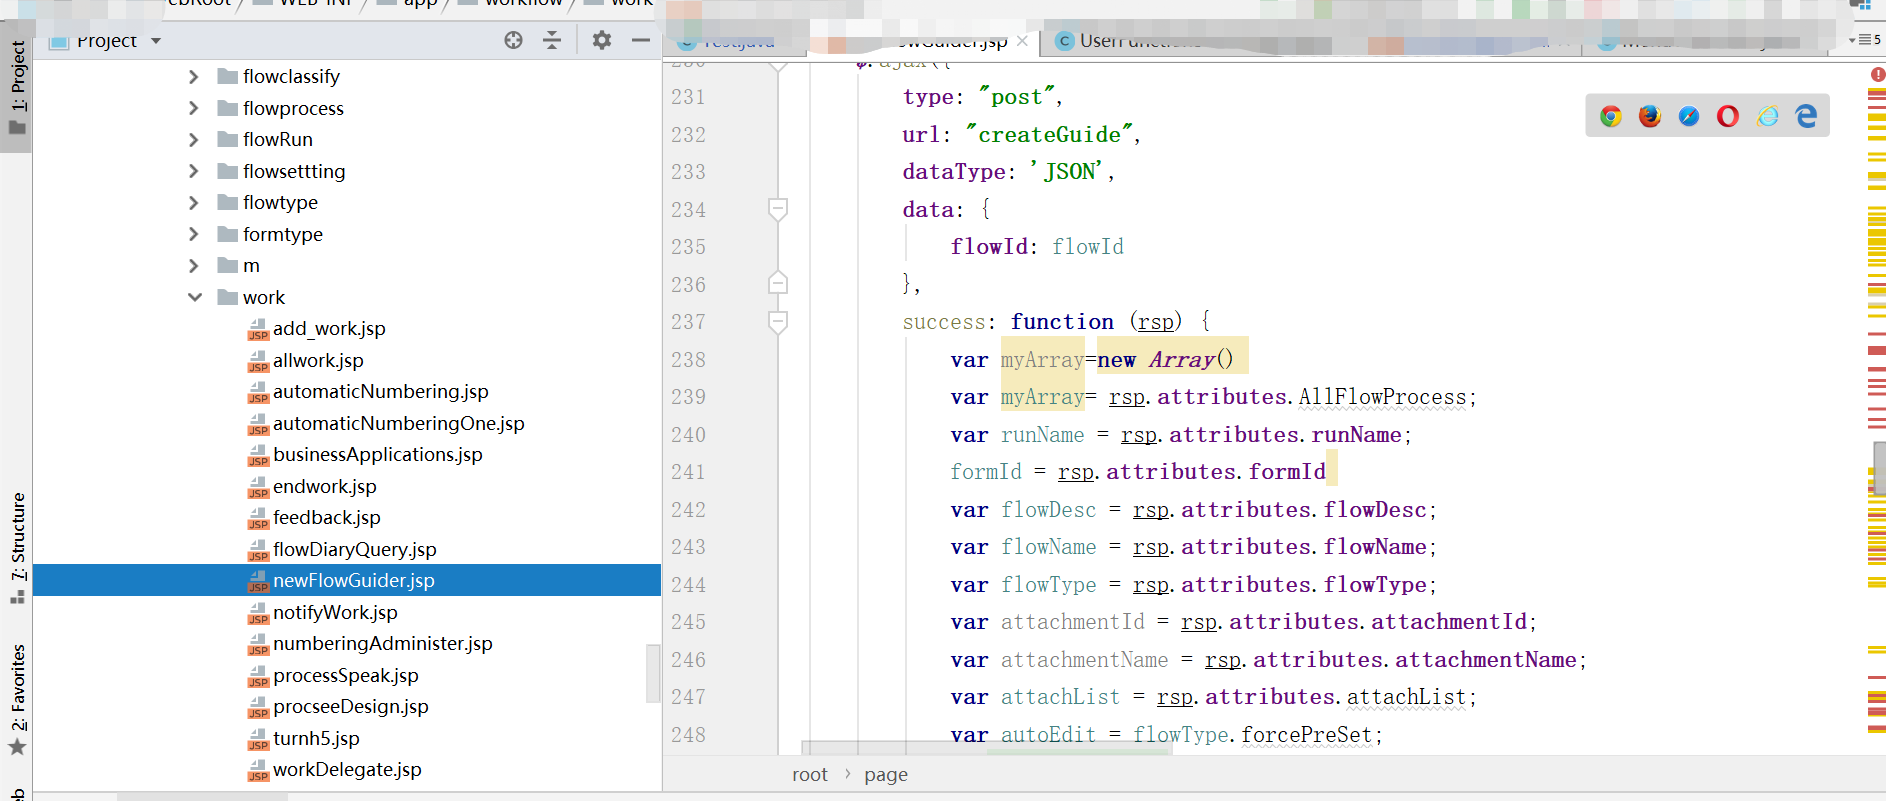The image size is (1886, 801).
Task: Click the root breadcrumb
Action: point(810,775)
